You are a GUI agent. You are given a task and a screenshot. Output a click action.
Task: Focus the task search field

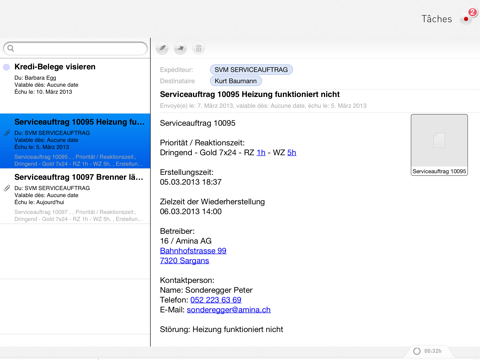[x=75, y=49]
